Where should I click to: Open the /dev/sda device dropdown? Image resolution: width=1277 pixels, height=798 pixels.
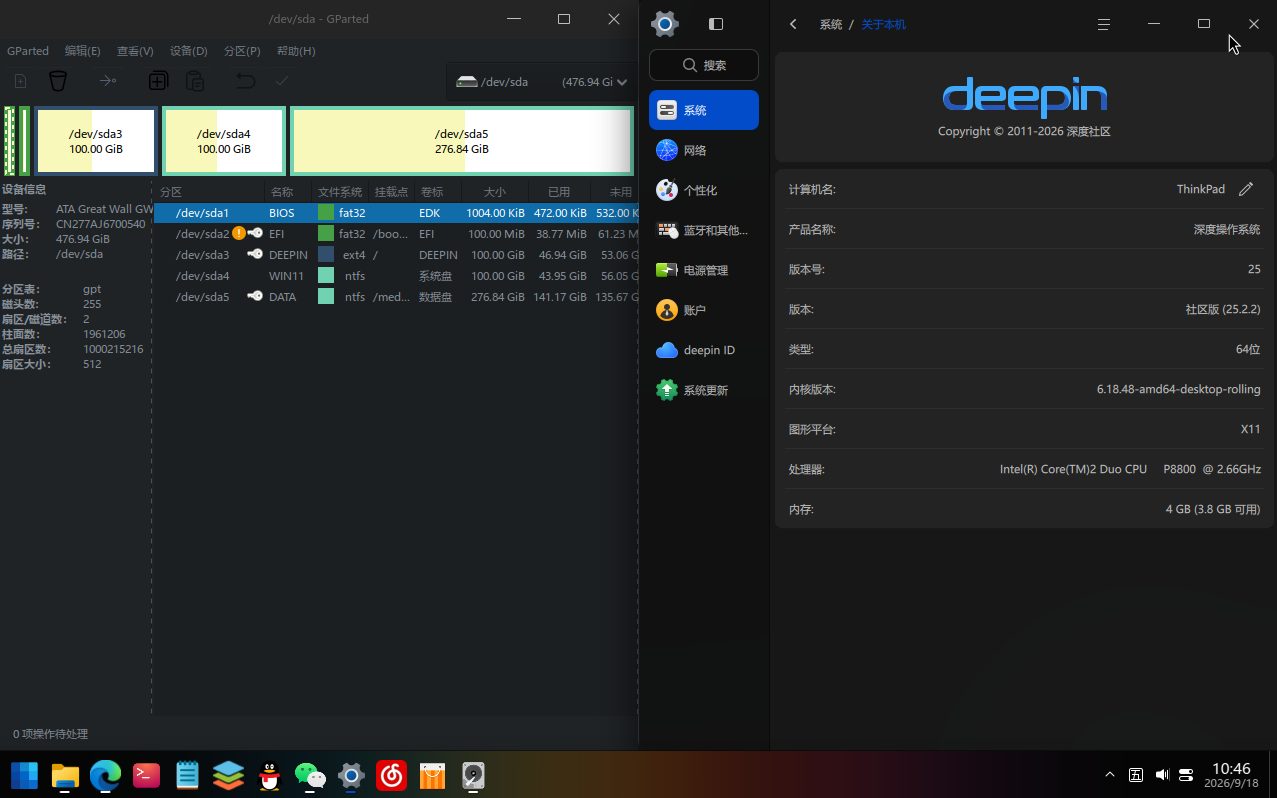tap(541, 82)
